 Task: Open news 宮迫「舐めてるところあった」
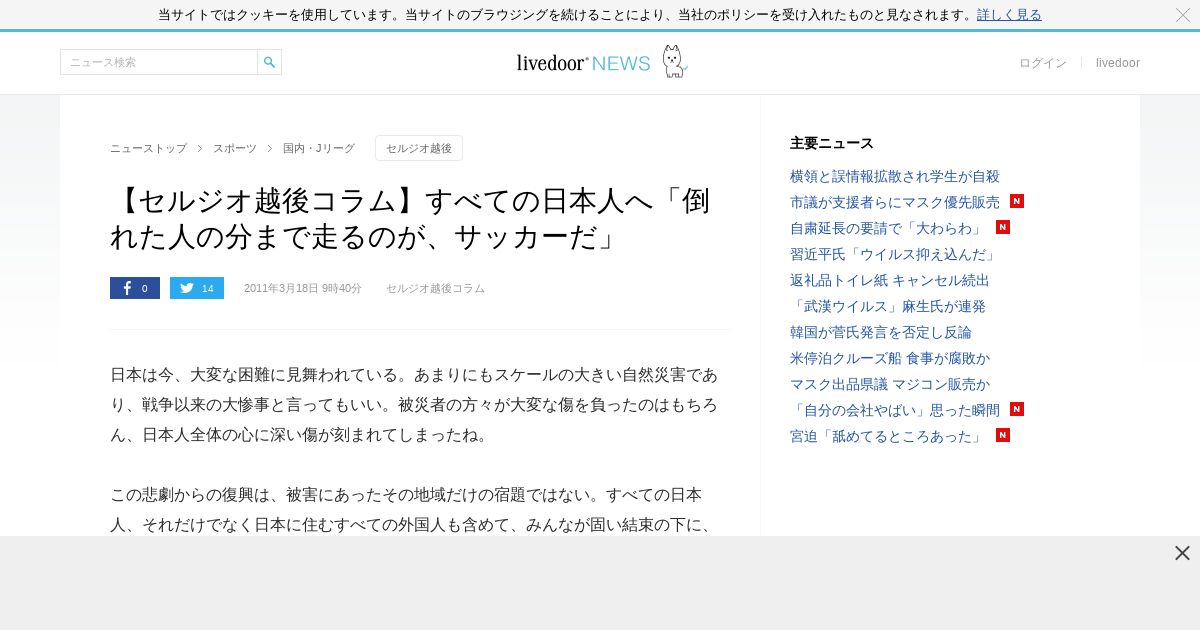click(x=888, y=436)
